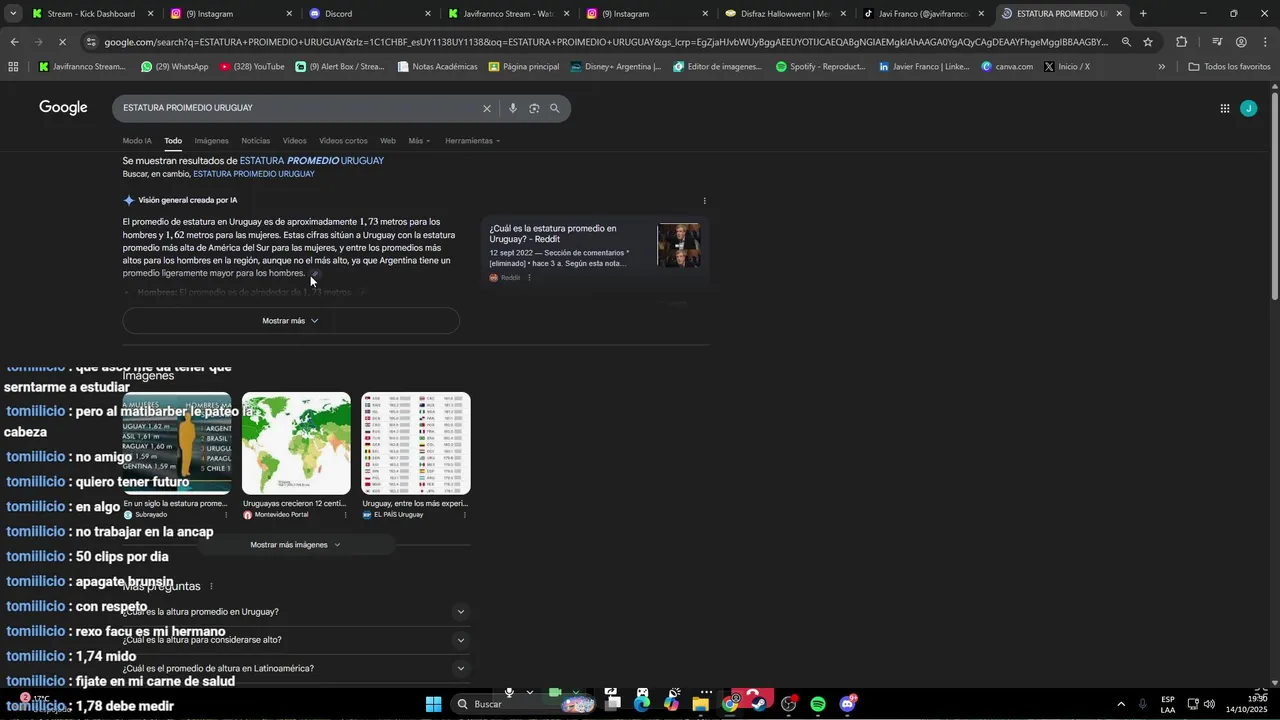Open the canva.com bookmark
This screenshot has height=720, width=1280.
tap(1007, 67)
